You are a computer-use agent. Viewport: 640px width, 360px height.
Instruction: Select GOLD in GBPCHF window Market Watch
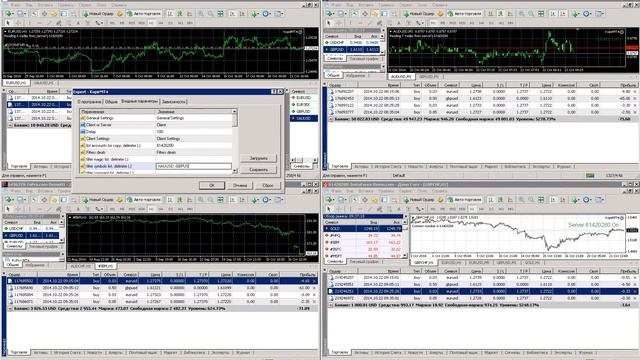pyautogui.click(x=363, y=229)
